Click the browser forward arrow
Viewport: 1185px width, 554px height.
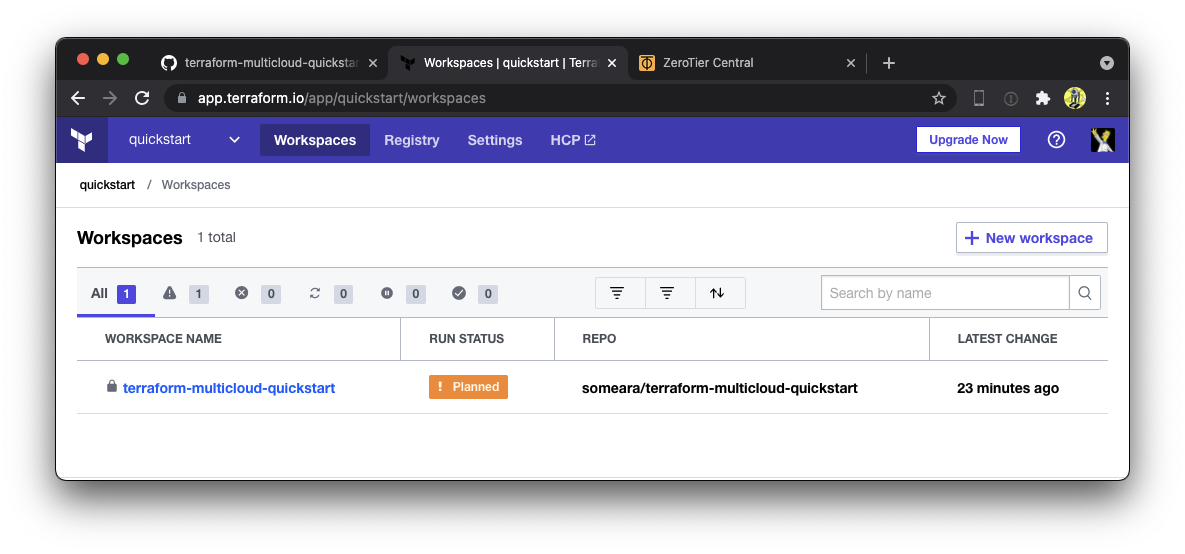click(110, 98)
